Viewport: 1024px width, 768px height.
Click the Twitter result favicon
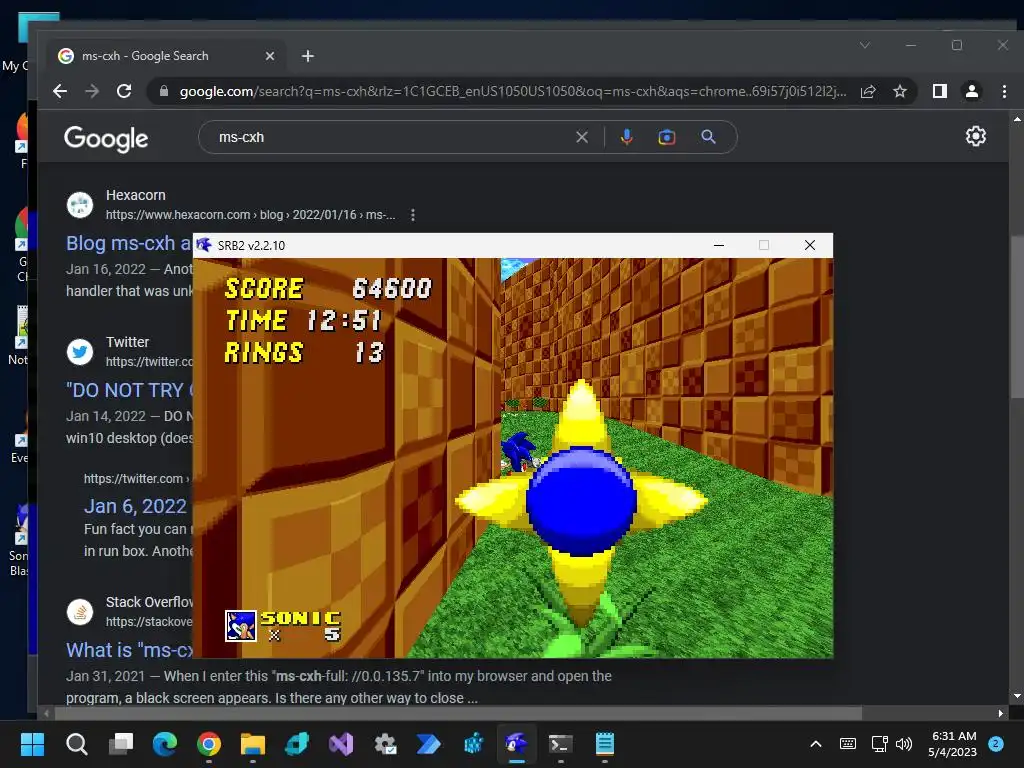pos(80,351)
